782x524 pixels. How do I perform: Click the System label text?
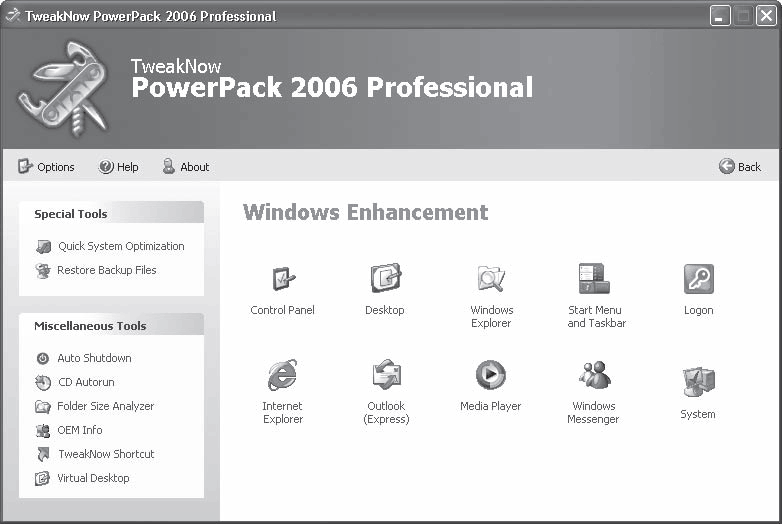coord(698,414)
